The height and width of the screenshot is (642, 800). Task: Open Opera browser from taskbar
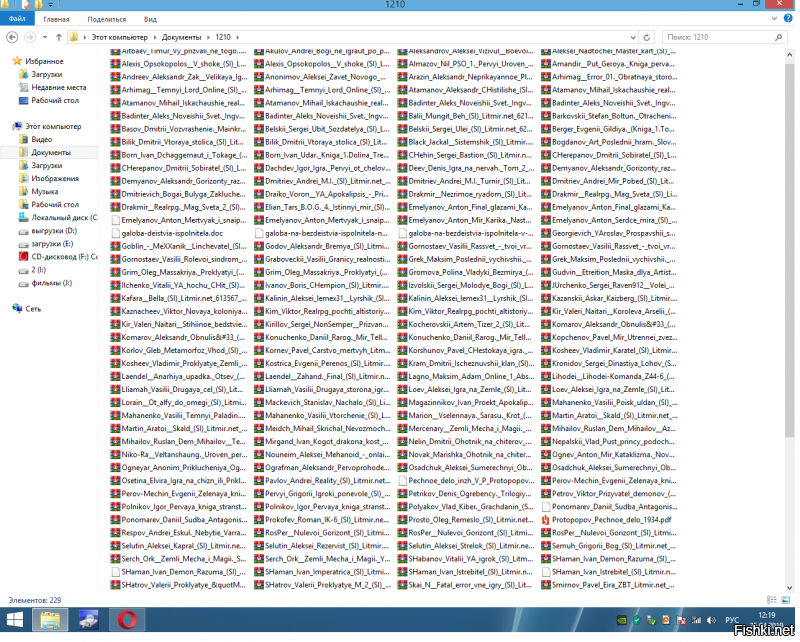point(127,620)
